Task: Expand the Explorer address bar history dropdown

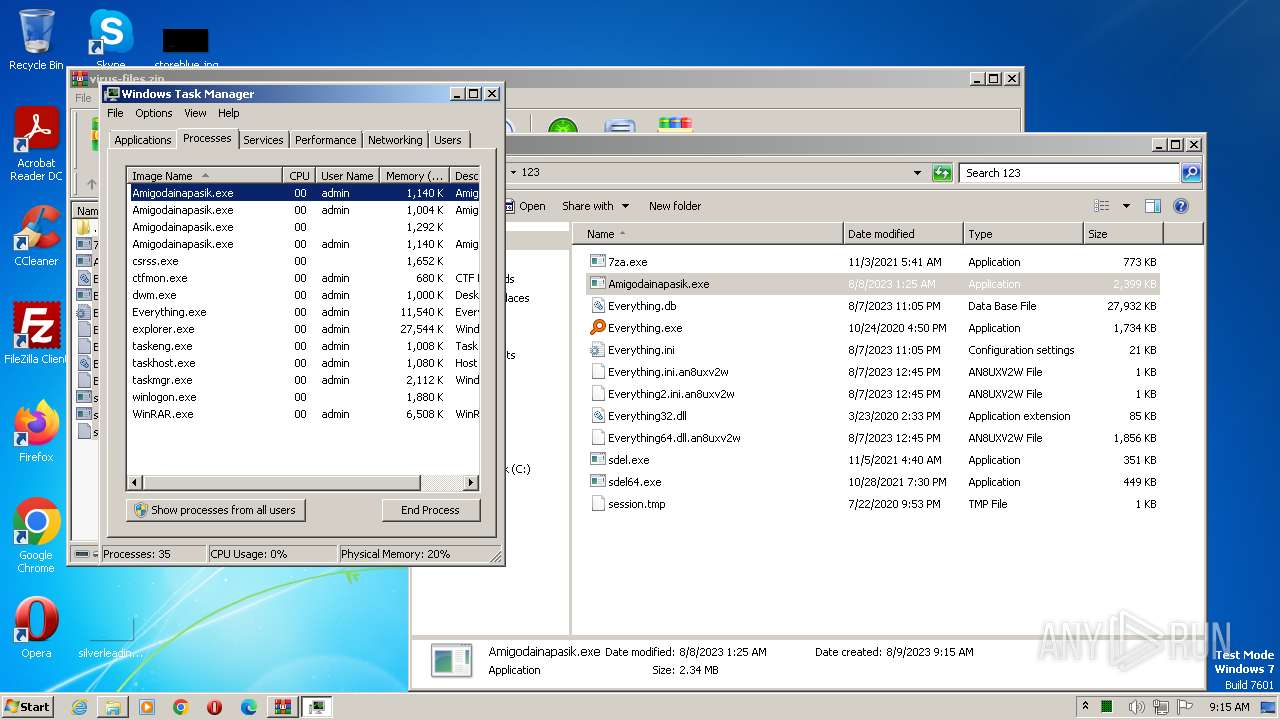Action: [x=918, y=173]
